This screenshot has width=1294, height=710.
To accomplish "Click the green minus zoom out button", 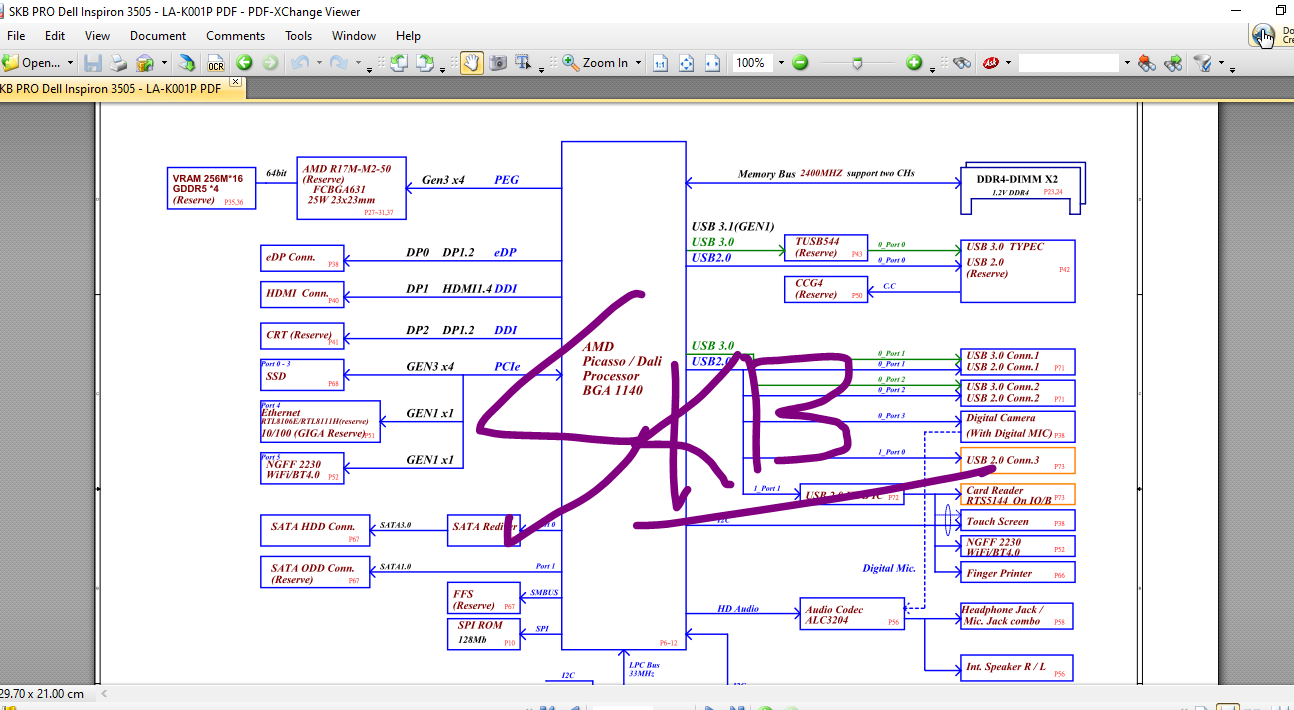I will tap(800, 62).
